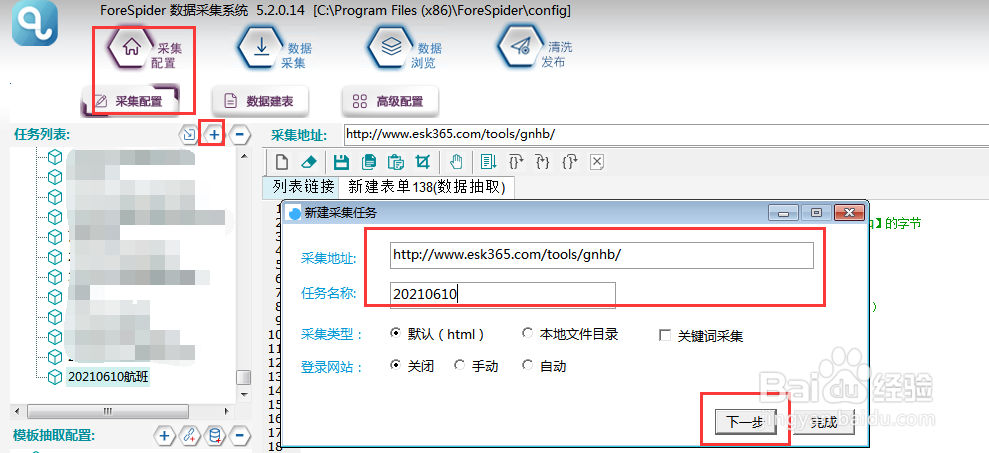Switch to 新建表单138(数据抽取) tab
This screenshot has width=989, height=453.
pos(428,187)
